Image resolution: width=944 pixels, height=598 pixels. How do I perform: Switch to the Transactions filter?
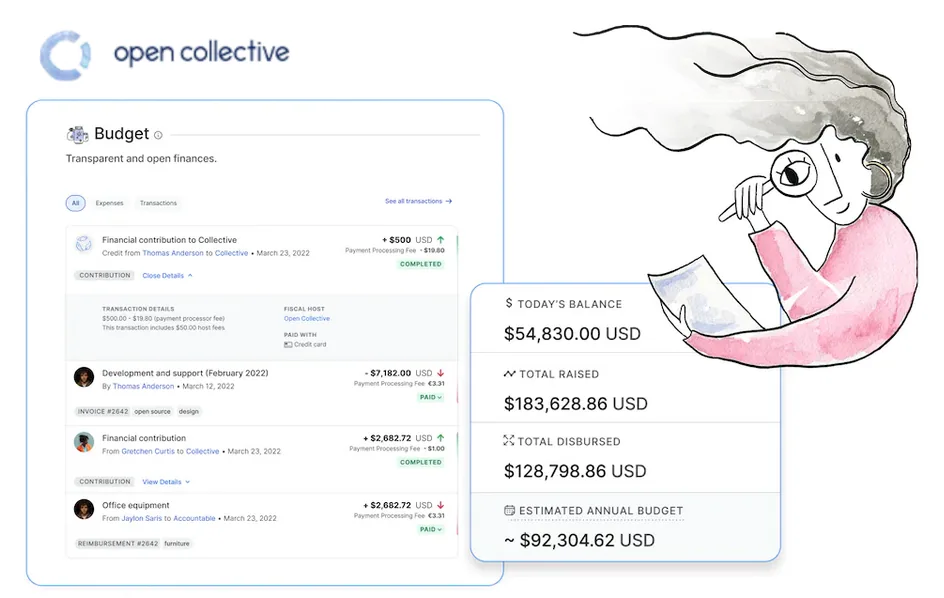pos(158,203)
